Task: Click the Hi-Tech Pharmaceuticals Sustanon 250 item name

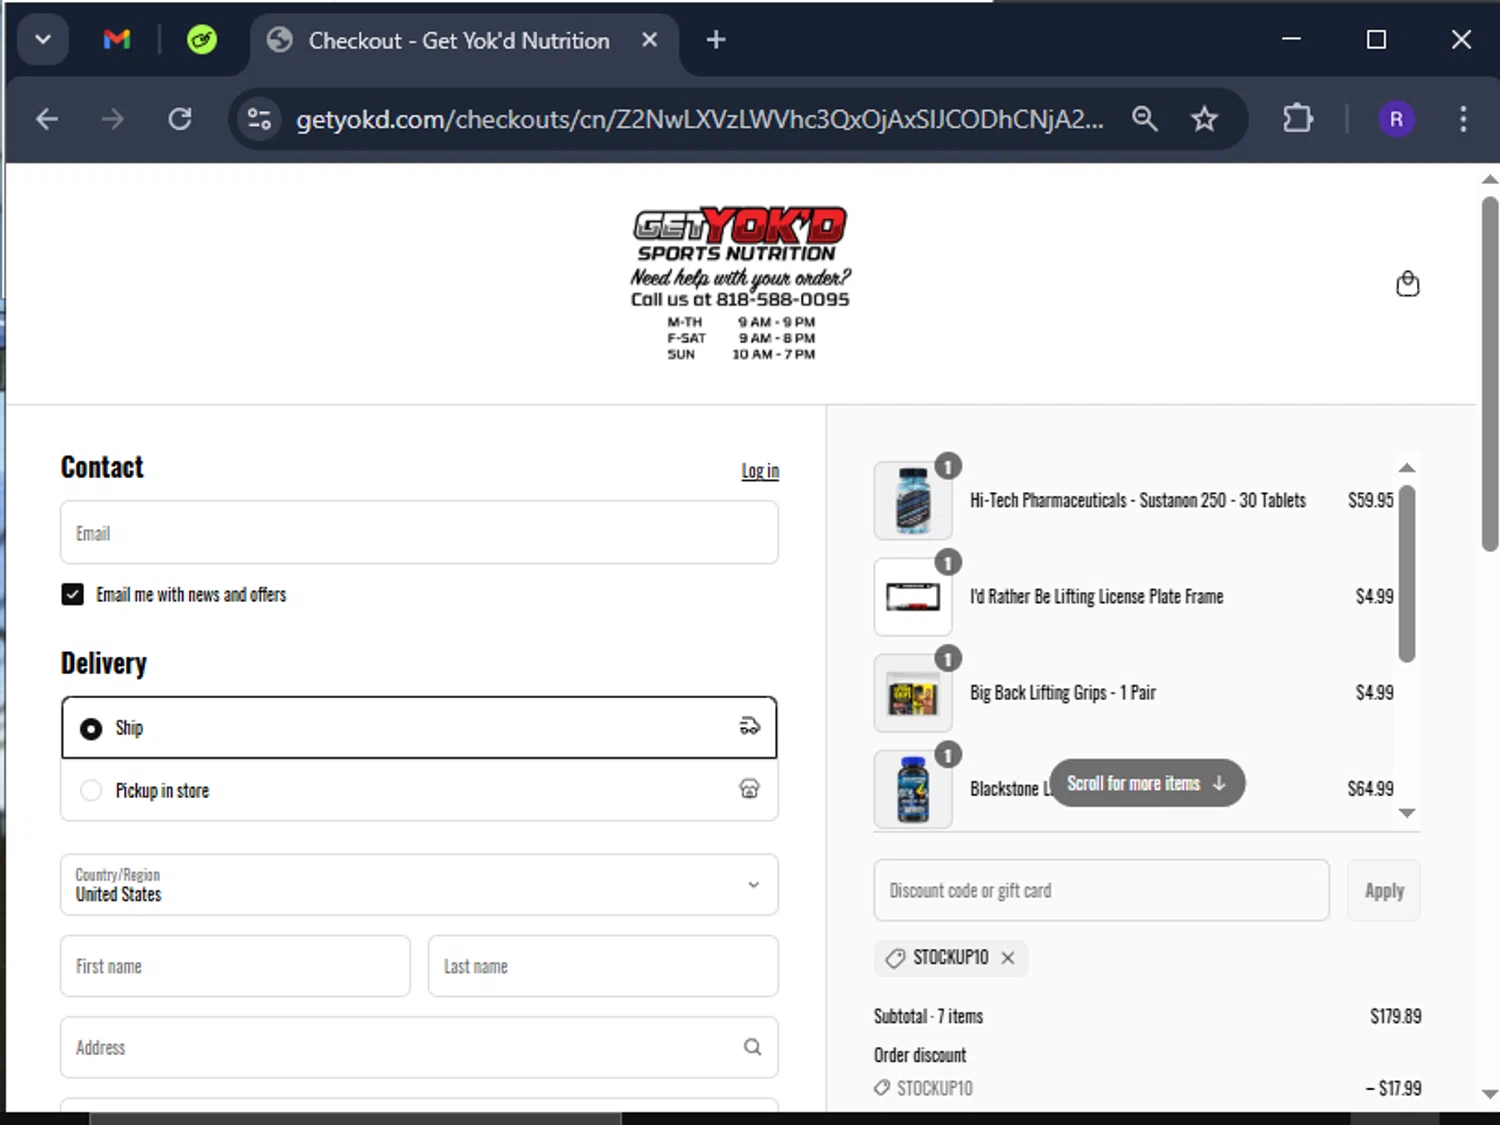Action: tap(1138, 501)
